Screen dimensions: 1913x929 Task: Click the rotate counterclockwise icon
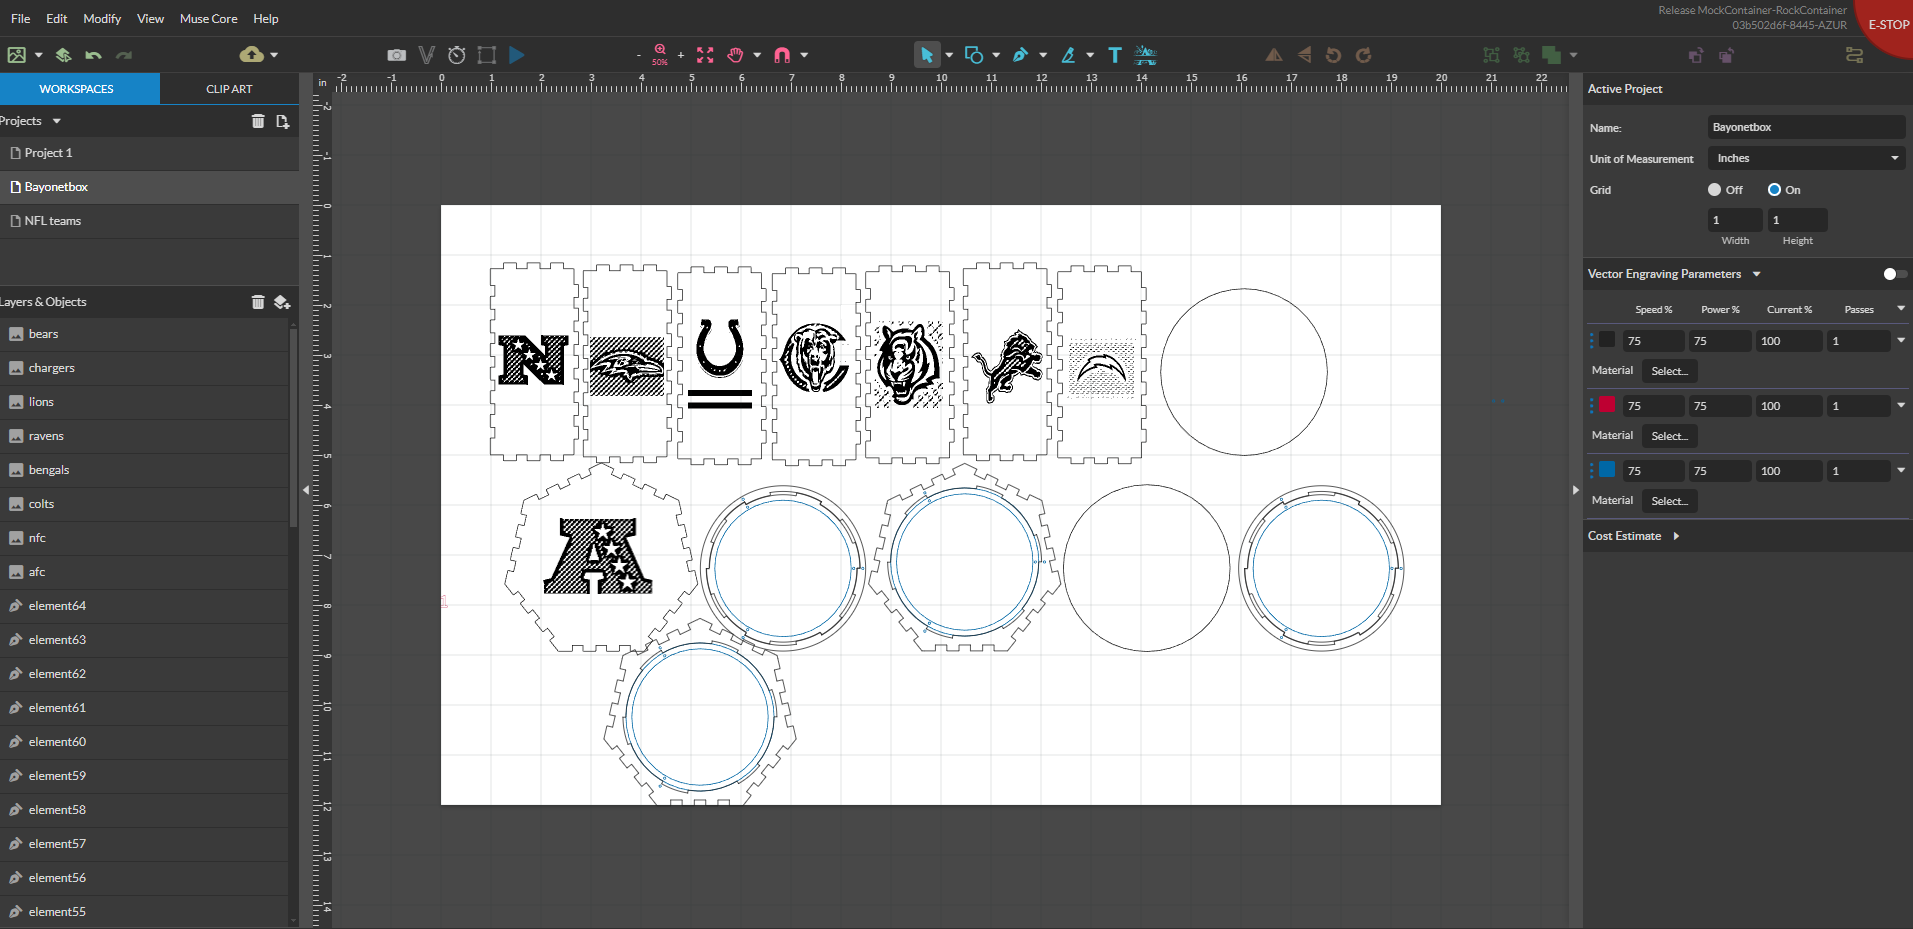[x=1333, y=55]
